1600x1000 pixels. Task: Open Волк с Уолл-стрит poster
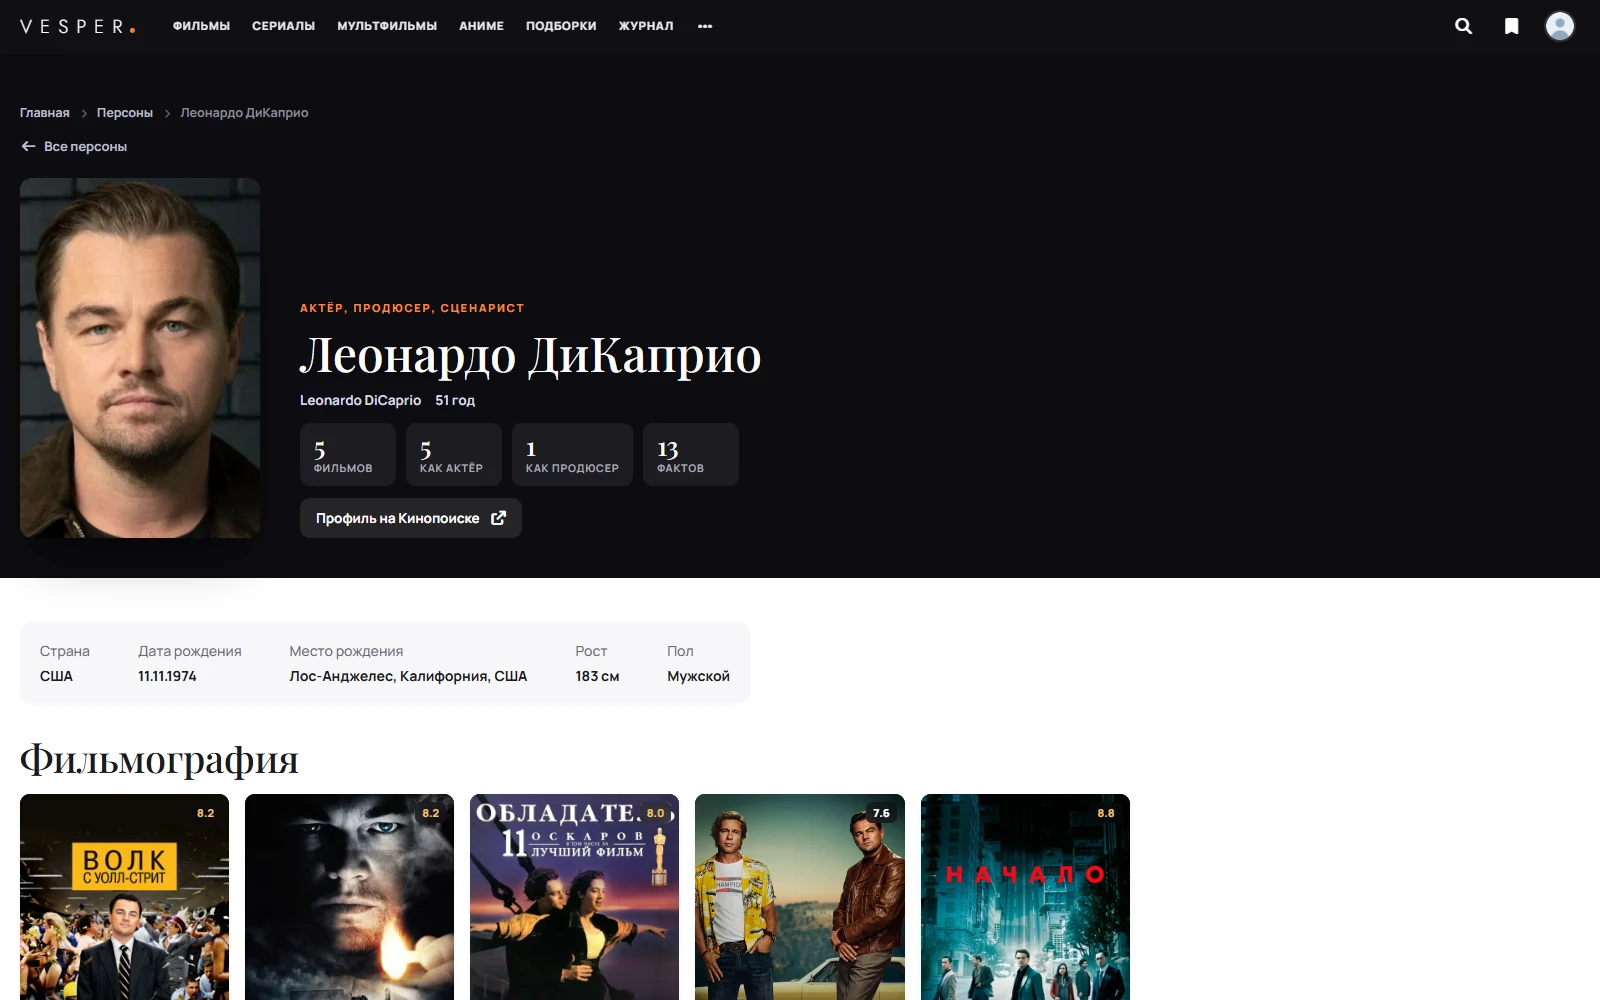(x=124, y=897)
